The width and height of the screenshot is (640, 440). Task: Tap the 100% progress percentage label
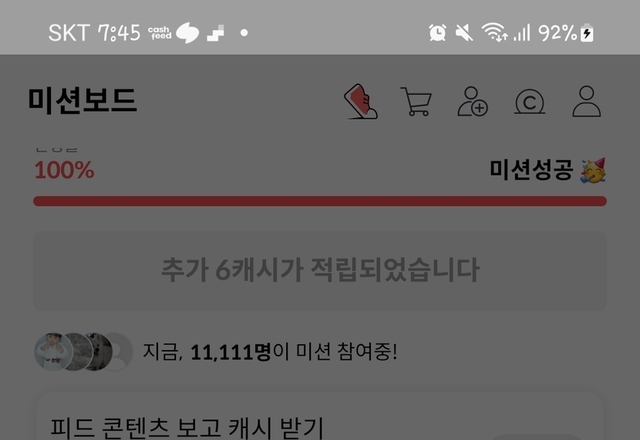point(64,170)
